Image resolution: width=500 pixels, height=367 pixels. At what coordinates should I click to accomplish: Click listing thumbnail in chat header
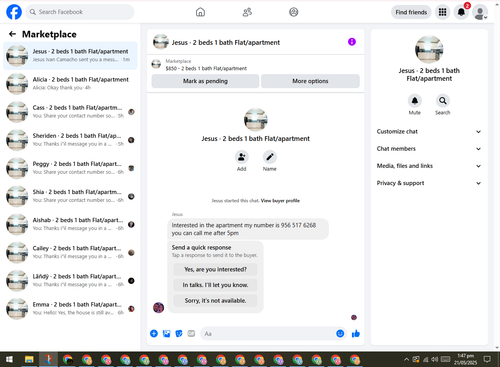(161, 42)
